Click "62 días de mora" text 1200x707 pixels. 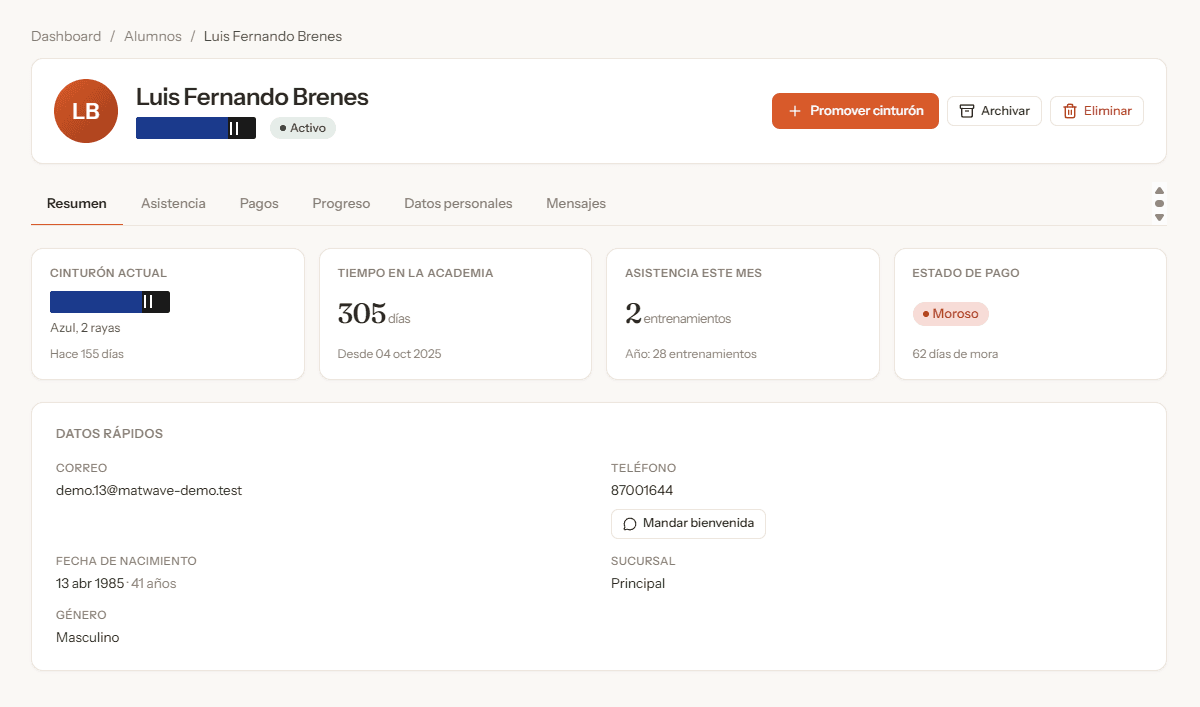coord(955,354)
